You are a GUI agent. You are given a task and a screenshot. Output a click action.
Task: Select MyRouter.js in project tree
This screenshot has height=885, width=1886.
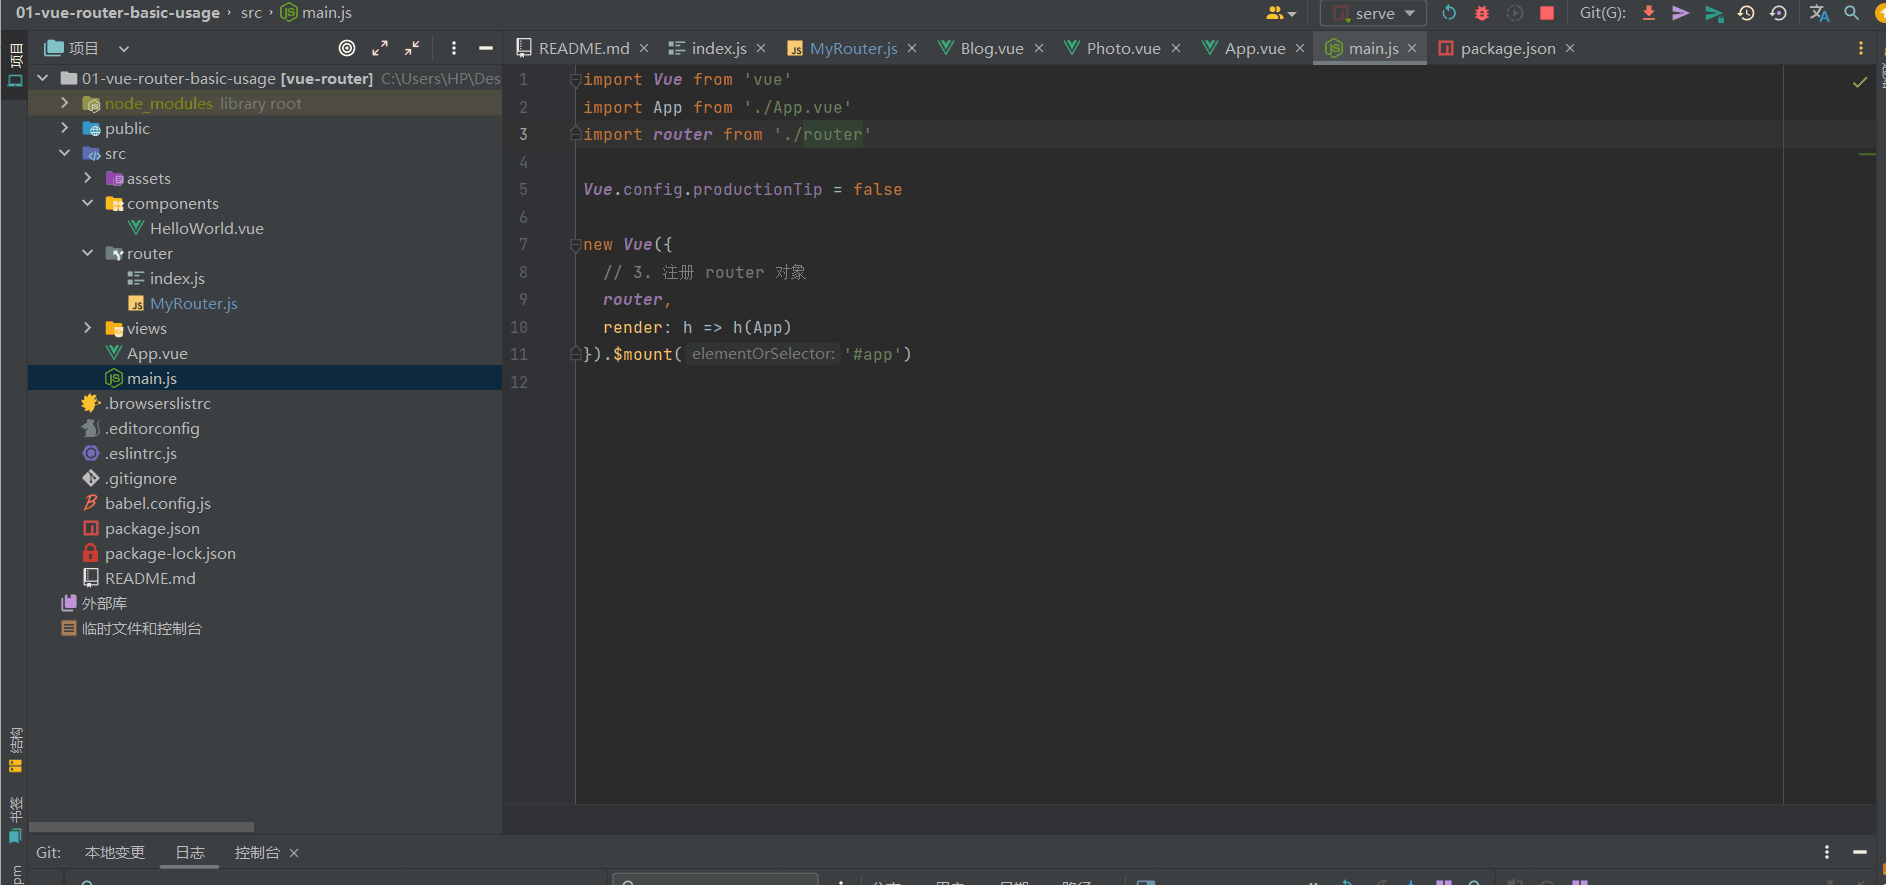pyautogui.click(x=193, y=303)
